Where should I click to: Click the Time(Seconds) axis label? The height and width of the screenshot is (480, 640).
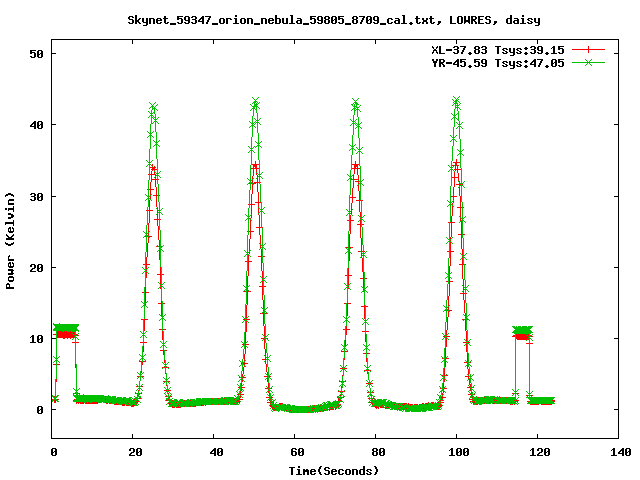(333, 471)
